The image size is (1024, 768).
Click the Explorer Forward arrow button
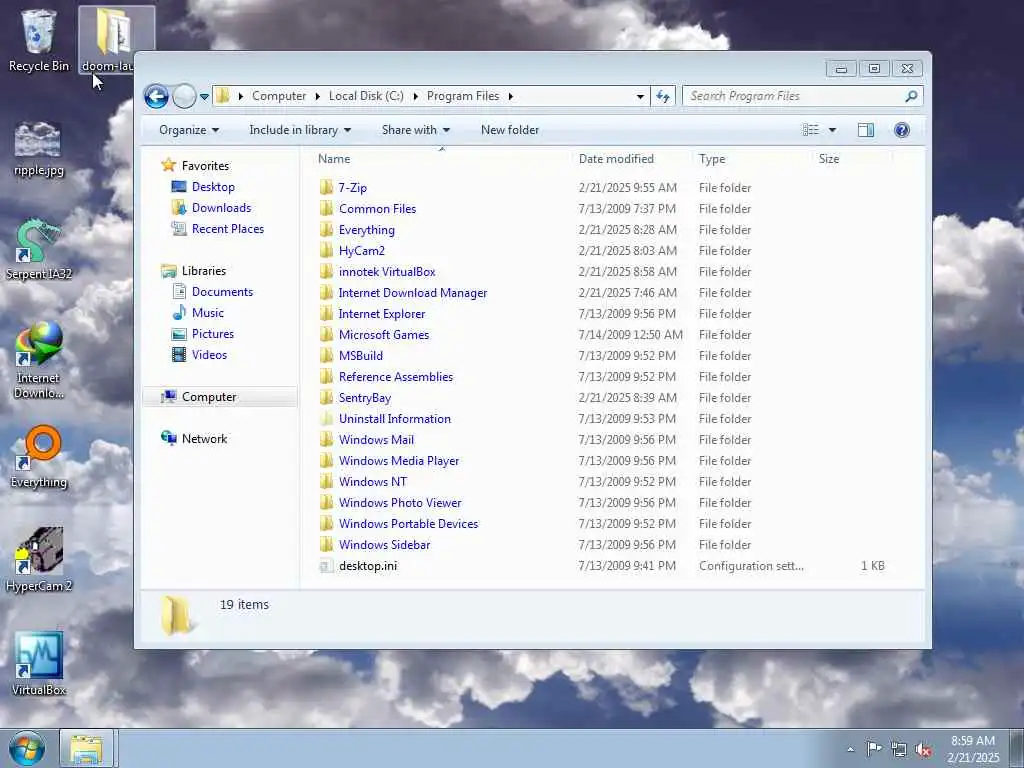click(x=184, y=97)
